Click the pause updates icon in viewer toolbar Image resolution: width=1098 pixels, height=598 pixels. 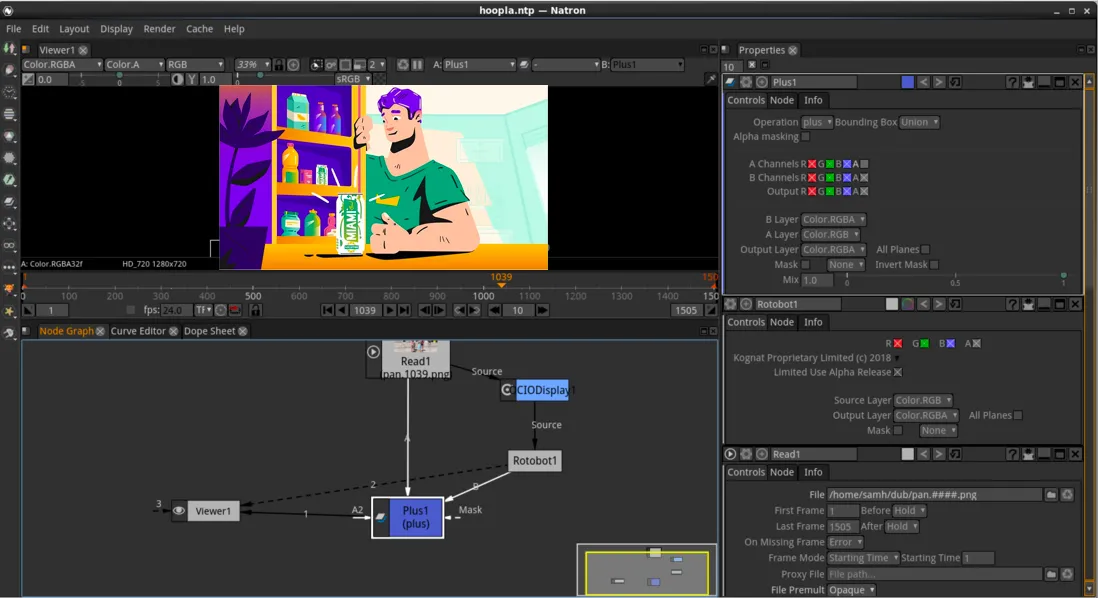pos(417,64)
